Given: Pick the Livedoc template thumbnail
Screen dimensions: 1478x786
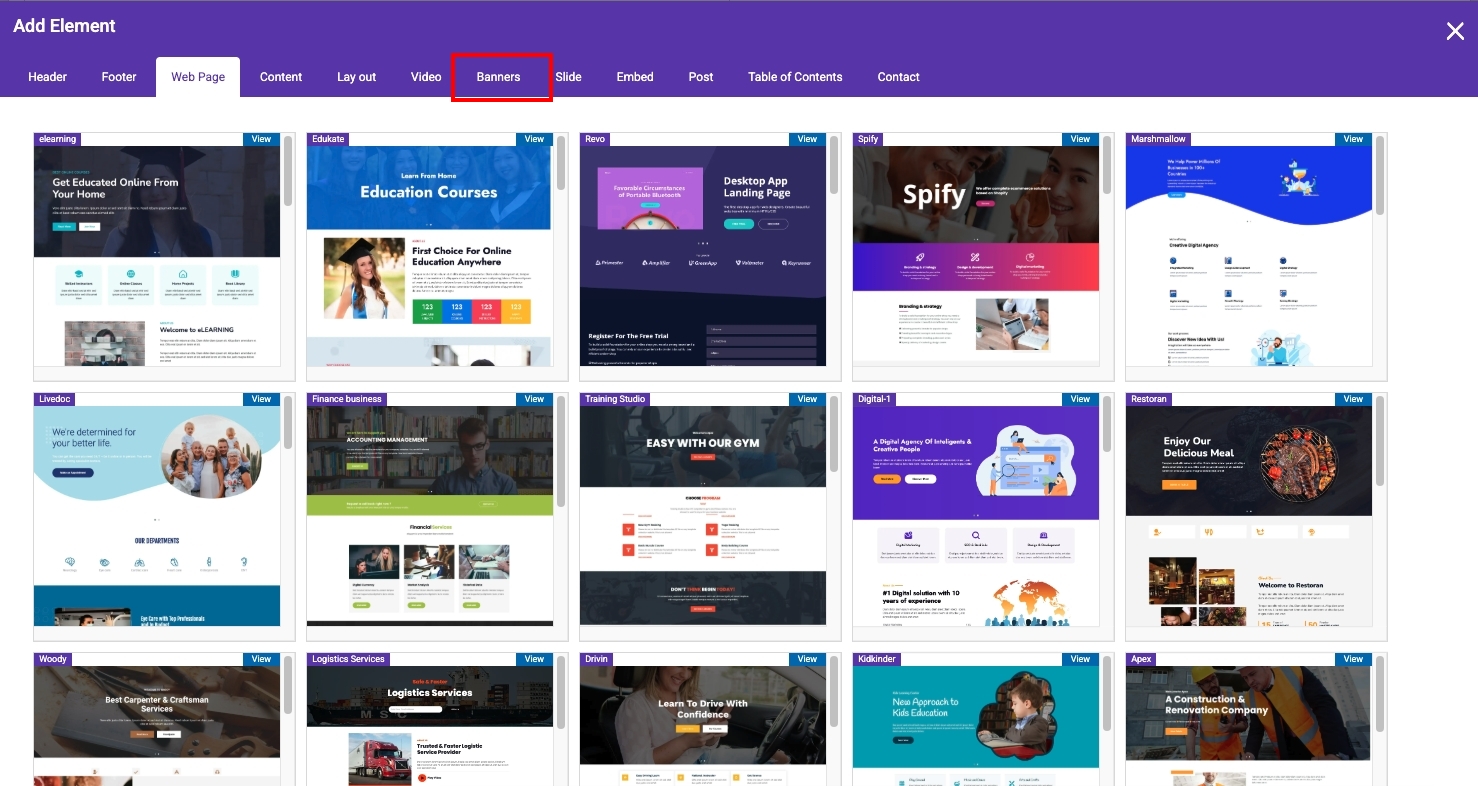Looking at the screenshot, I should (x=157, y=516).
